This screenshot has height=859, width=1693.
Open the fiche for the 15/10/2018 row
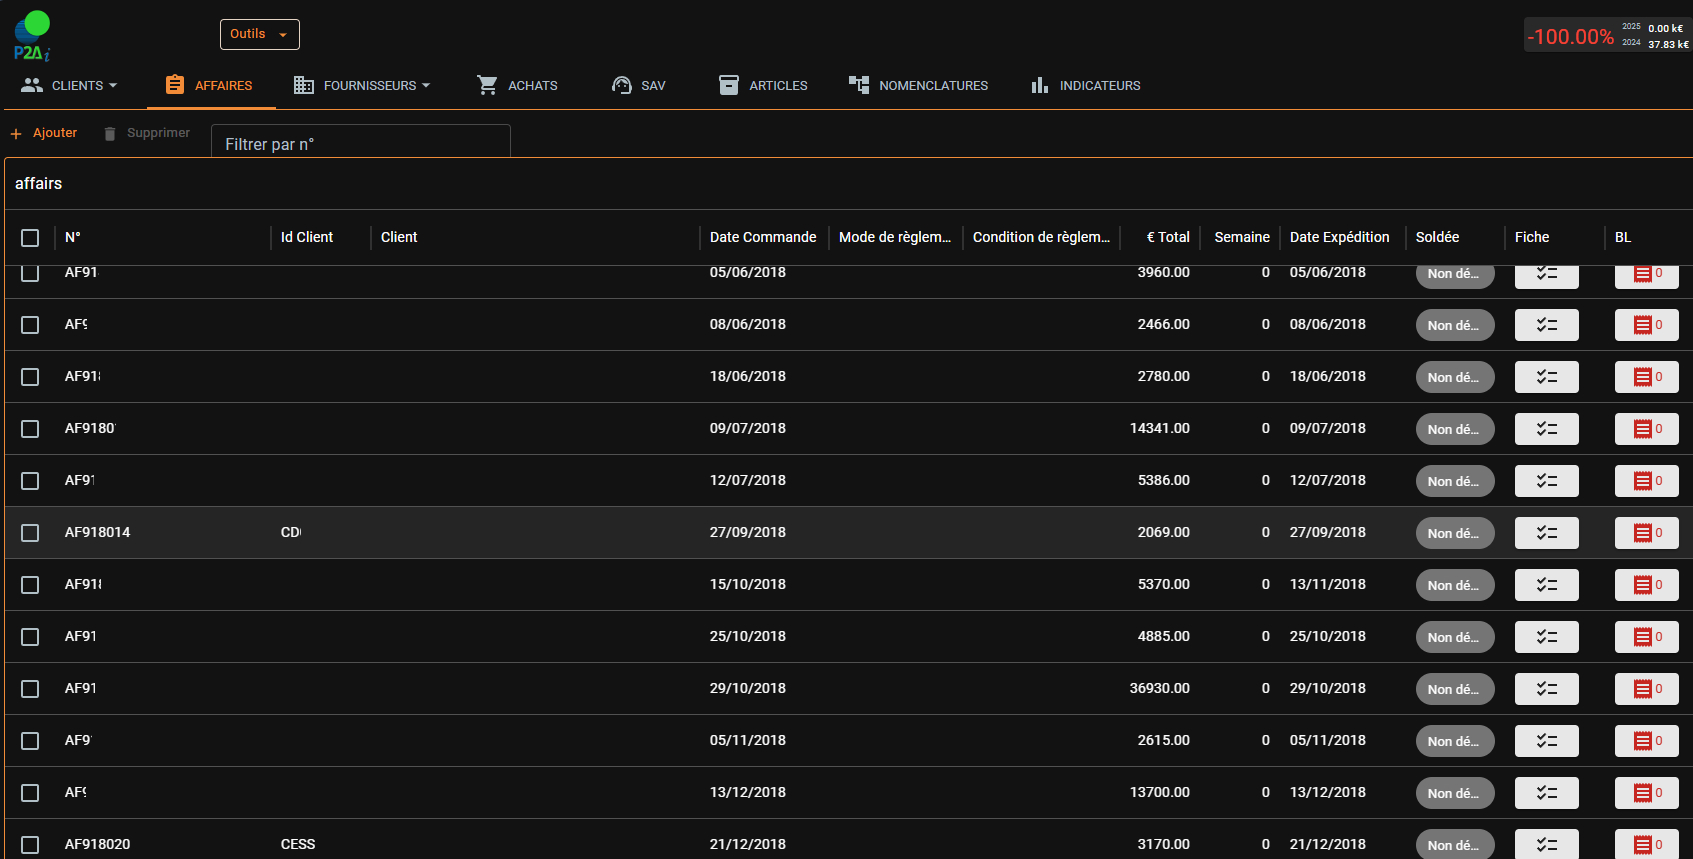click(x=1547, y=585)
